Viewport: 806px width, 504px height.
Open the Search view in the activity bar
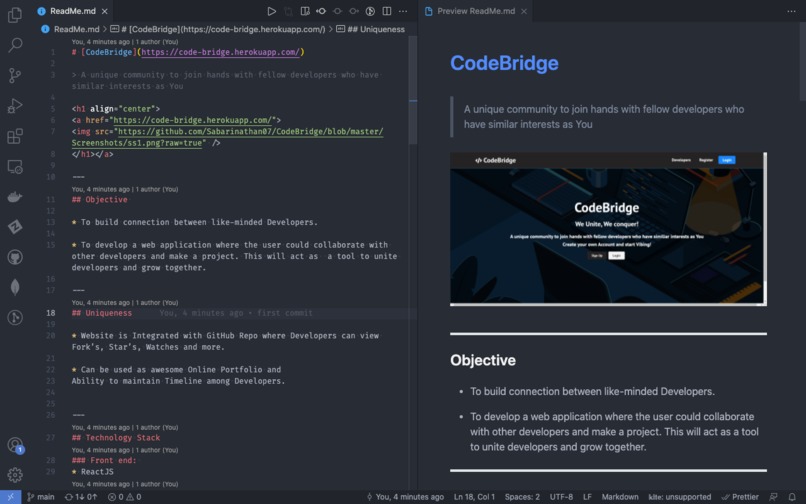[15, 45]
